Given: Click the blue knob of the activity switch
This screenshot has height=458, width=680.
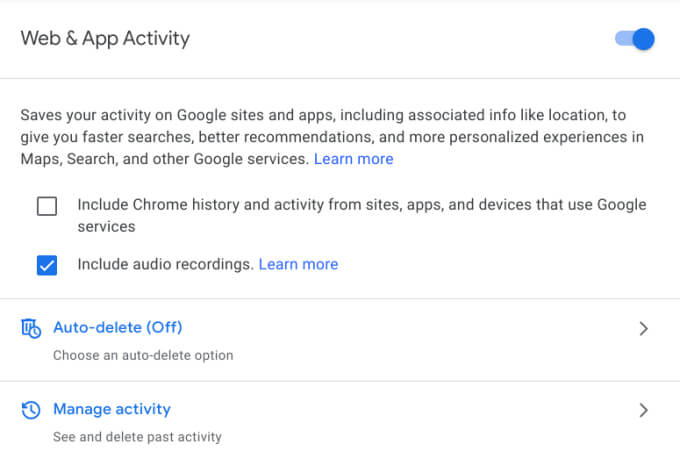Looking at the screenshot, I should coord(644,39).
